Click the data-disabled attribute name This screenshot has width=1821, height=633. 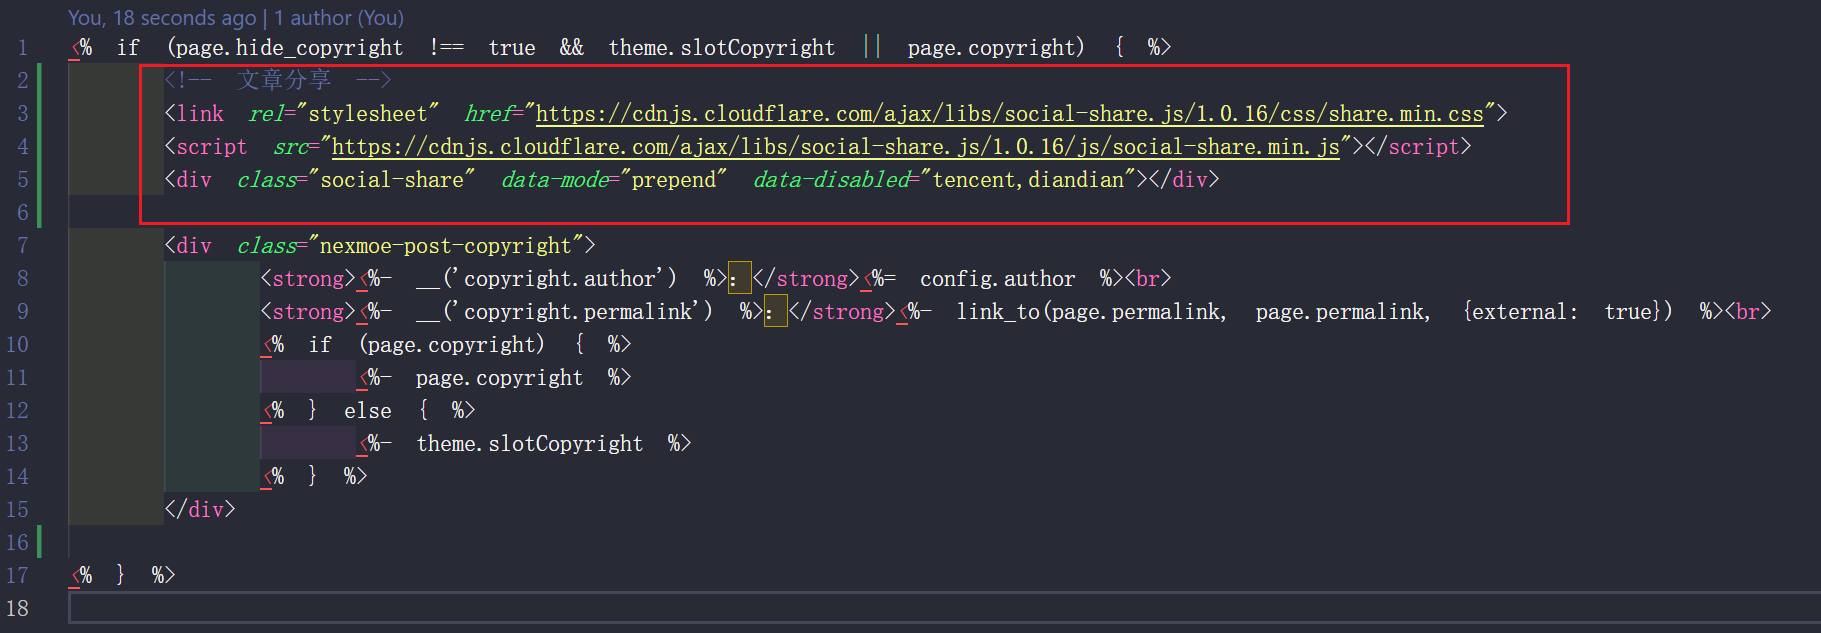832,180
